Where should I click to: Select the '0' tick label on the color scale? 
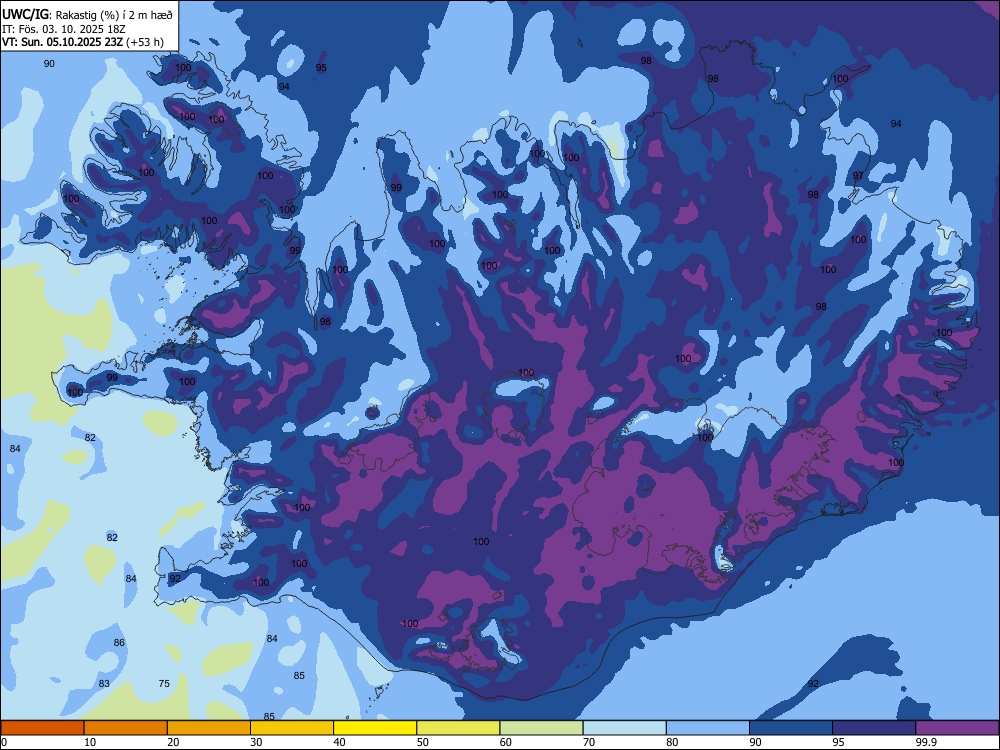click(x=4, y=742)
